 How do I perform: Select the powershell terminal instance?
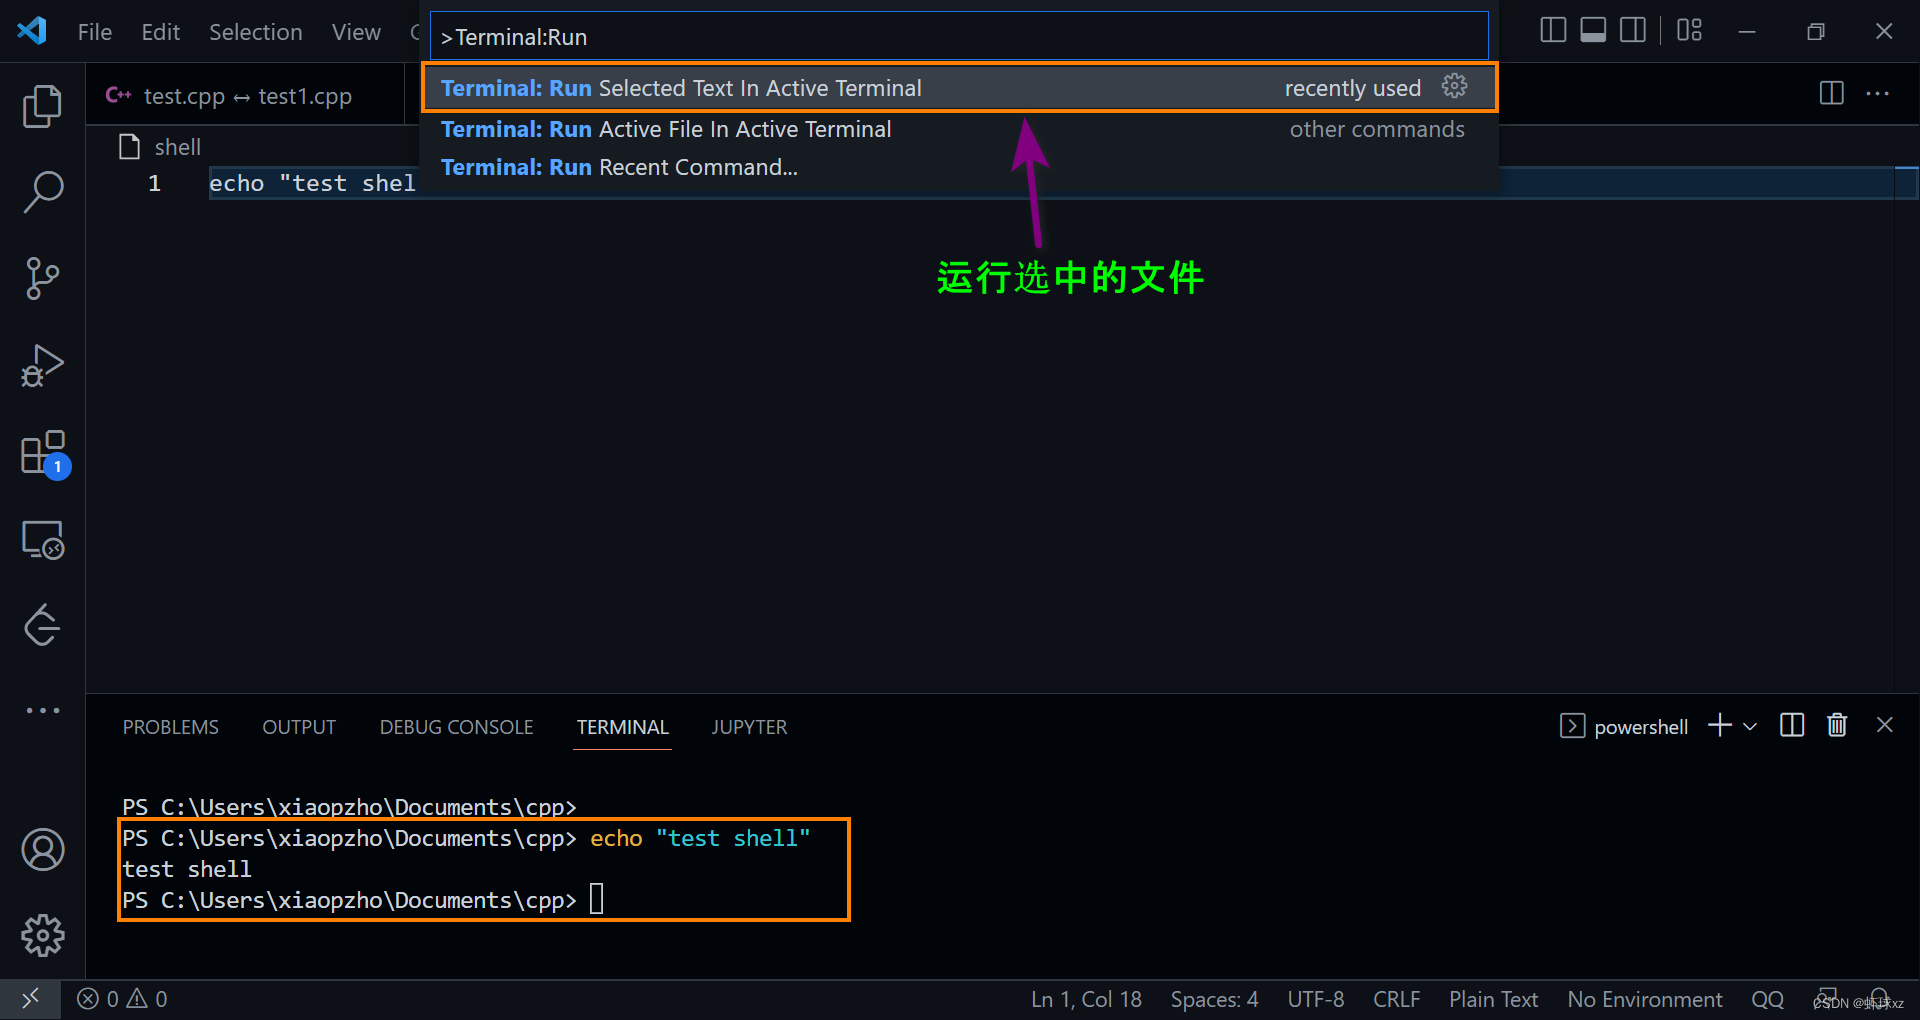1624,727
